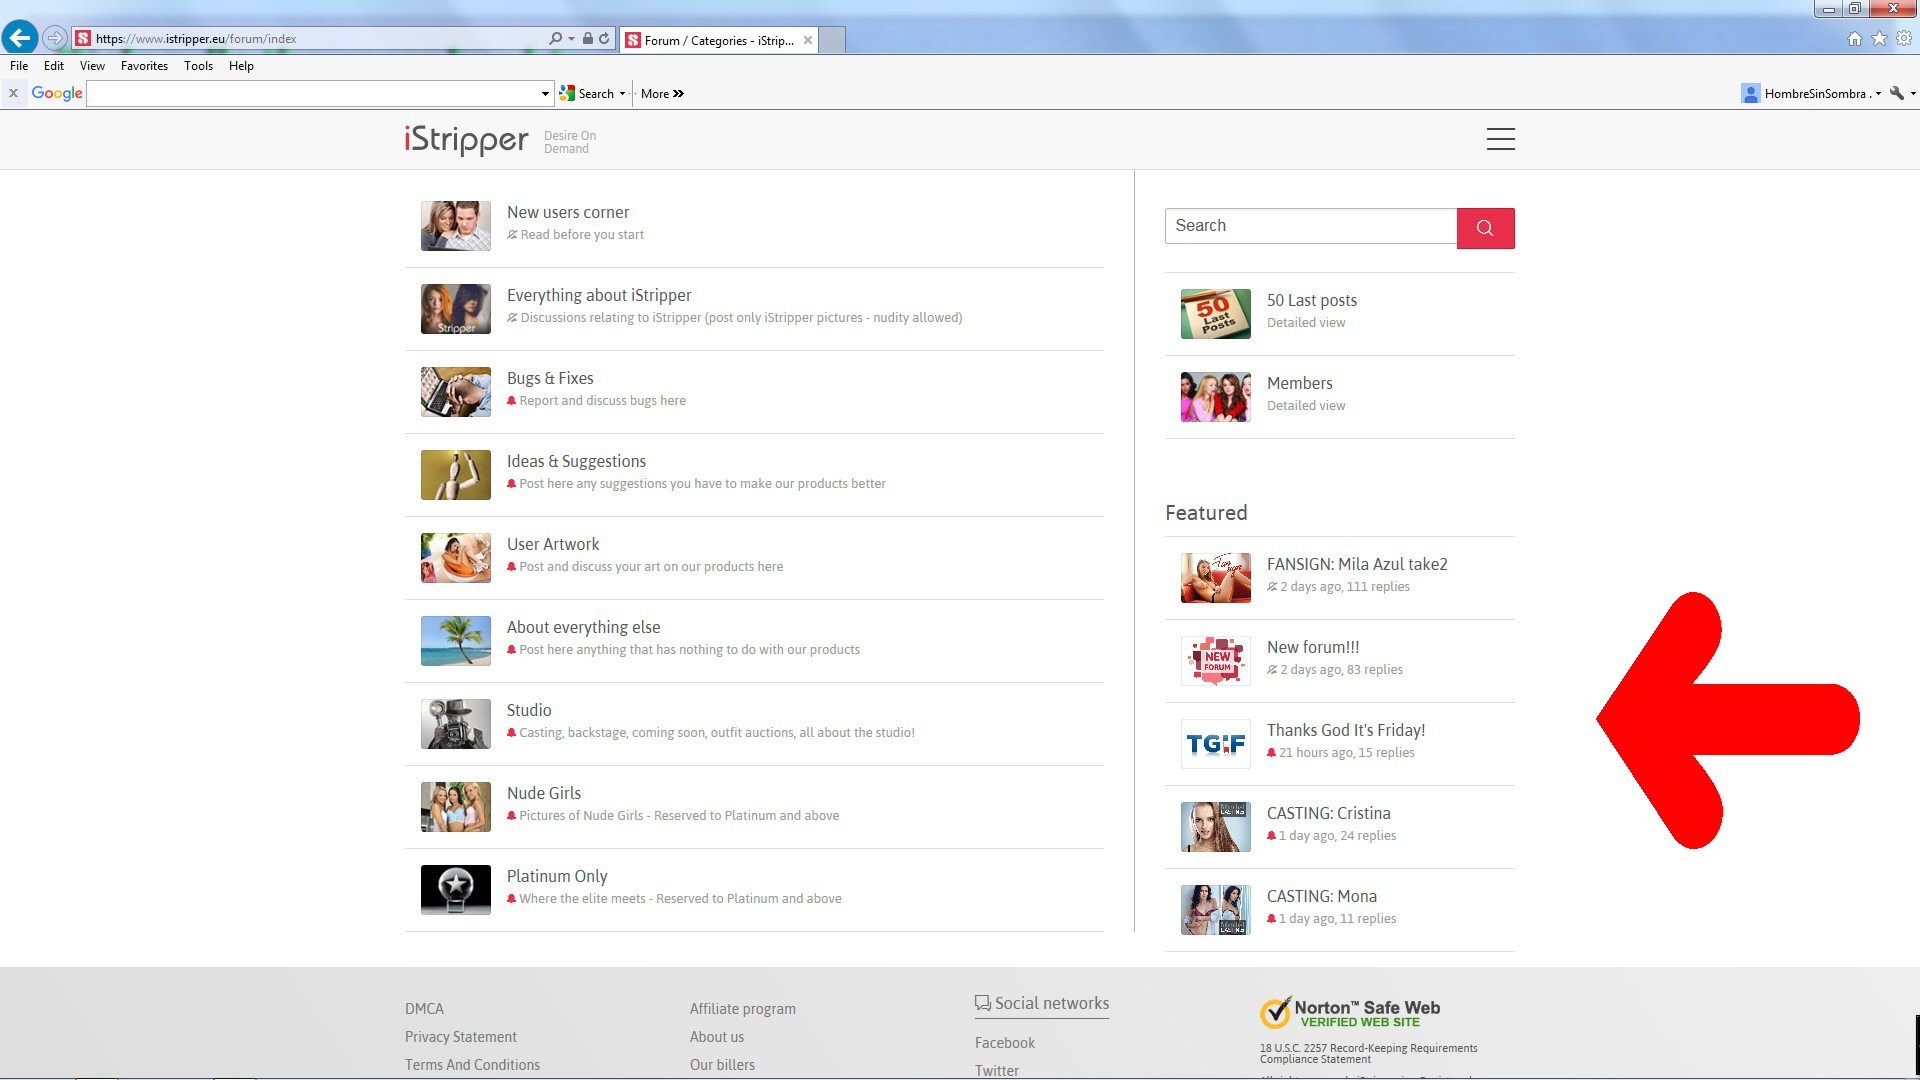Click the 50 Last Posts thumbnail
Viewport: 1920px width, 1080px height.
coord(1215,314)
